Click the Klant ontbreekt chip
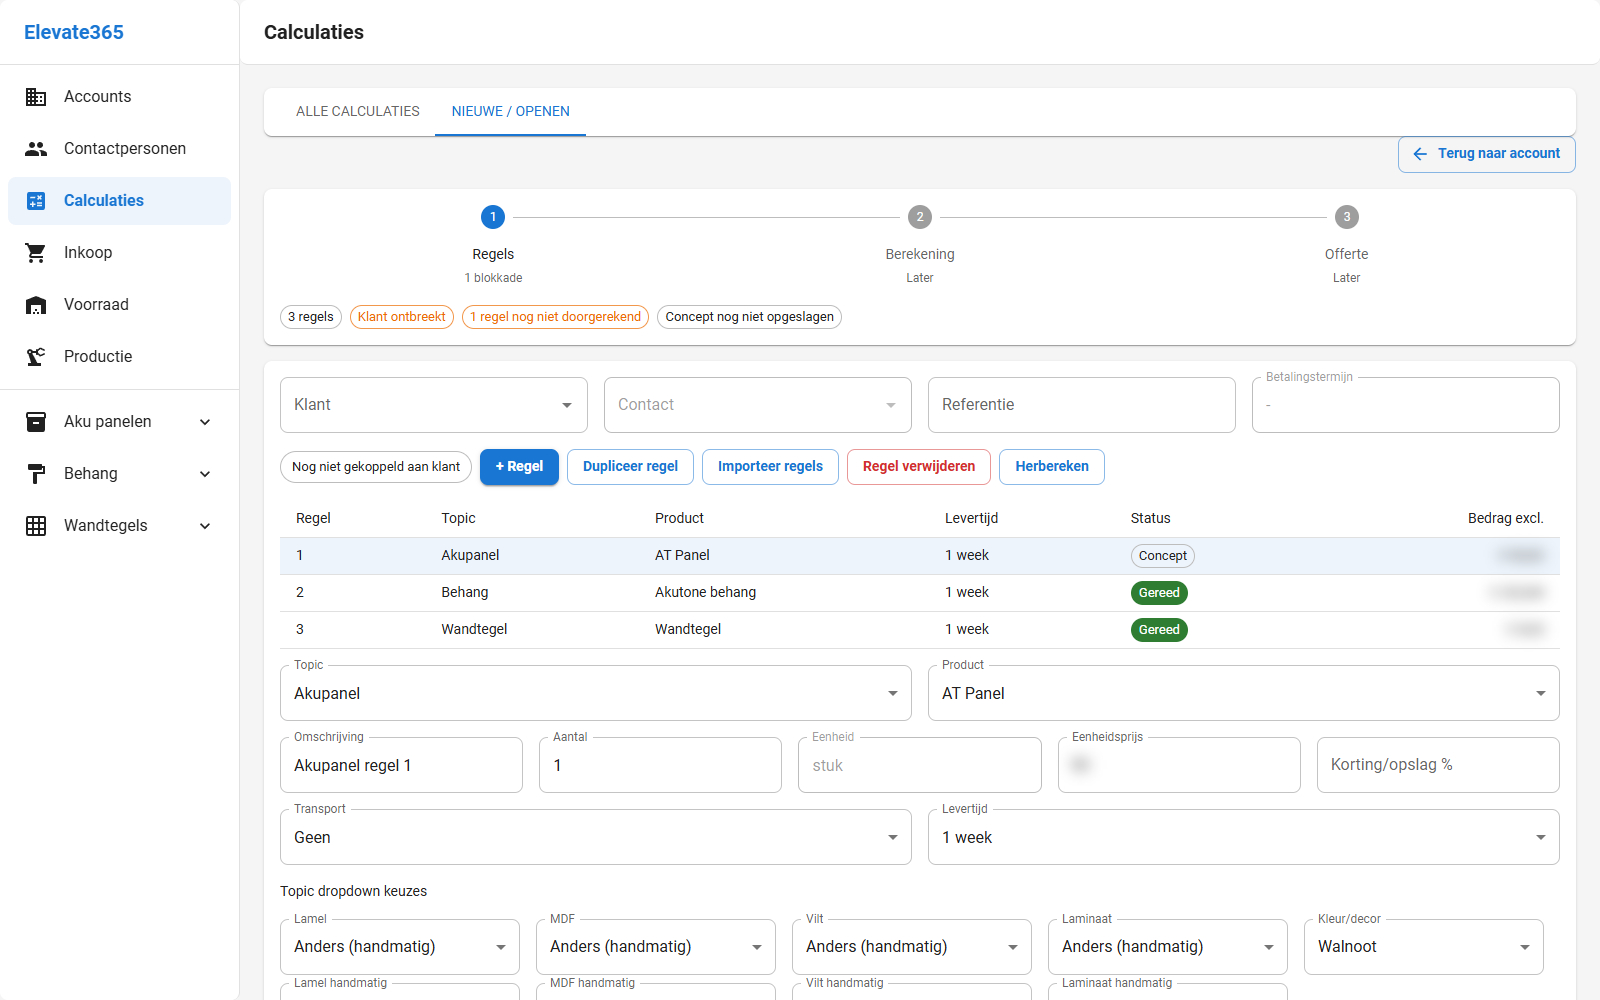This screenshot has width=1600, height=1000. [402, 317]
